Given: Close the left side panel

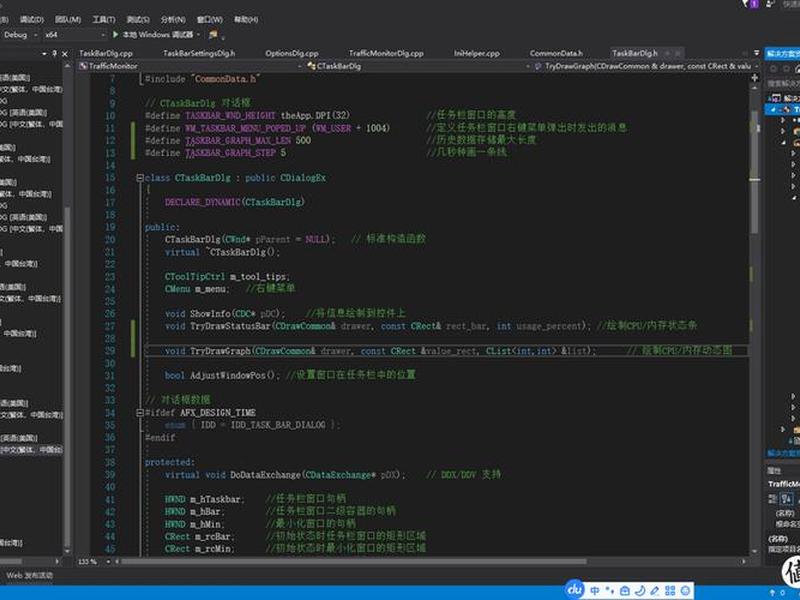Looking at the screenshot, I should point(65,54).
